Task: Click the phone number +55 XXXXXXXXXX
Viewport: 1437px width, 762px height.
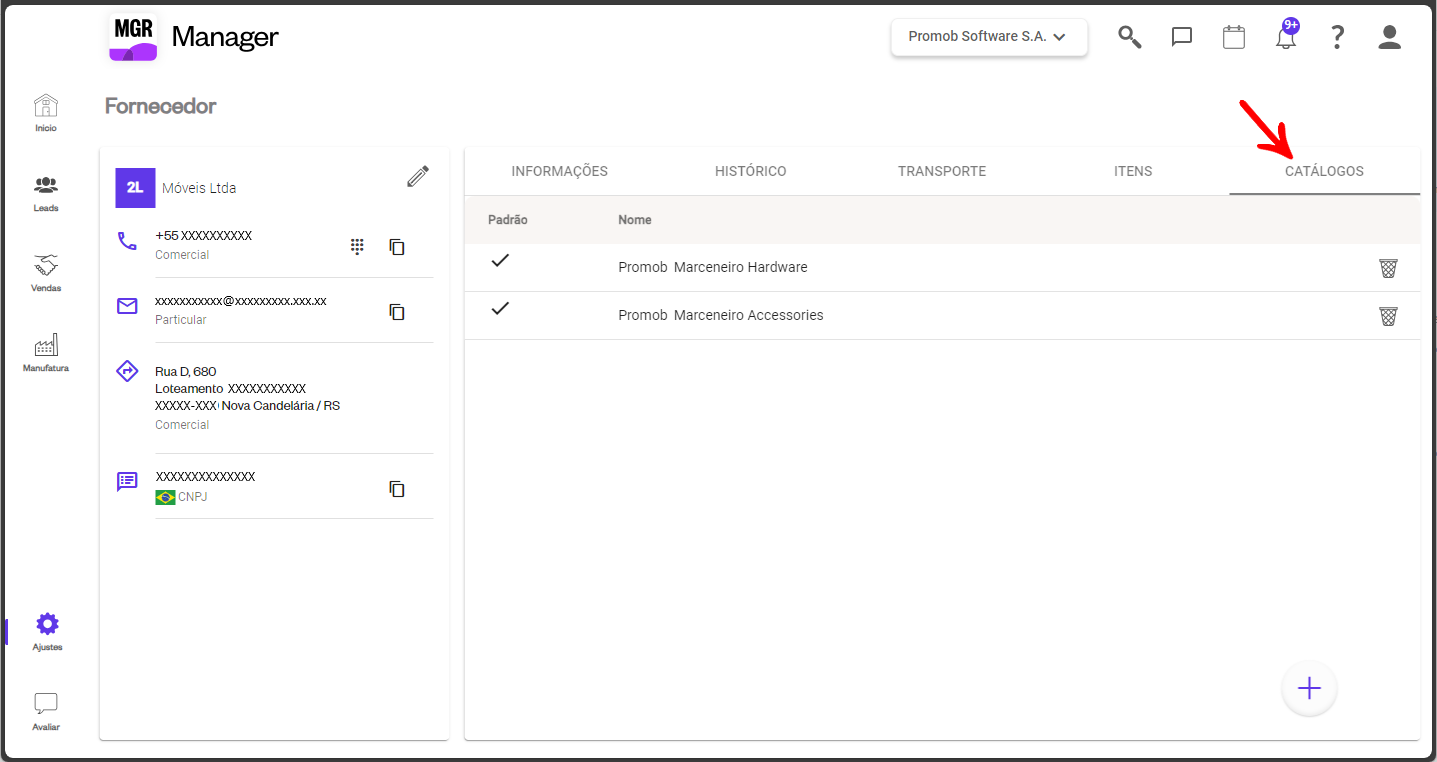Action: click(x=204, y=236)
